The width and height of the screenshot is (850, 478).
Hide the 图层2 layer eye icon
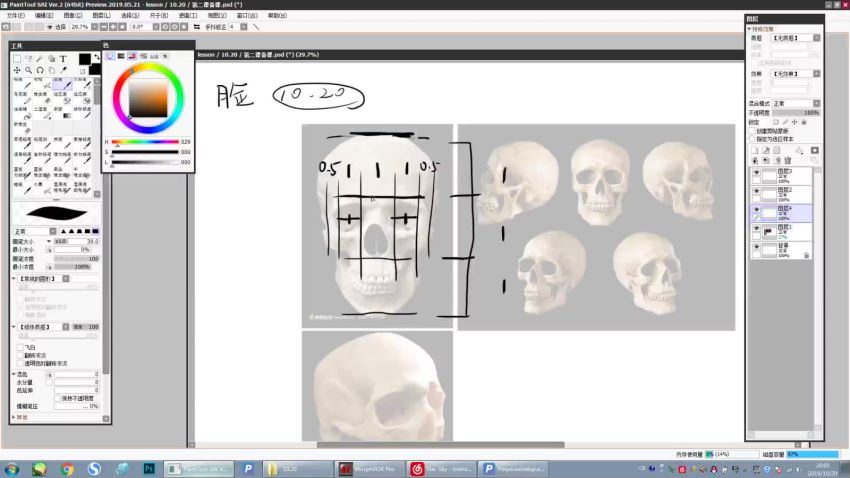click(756, 191)
